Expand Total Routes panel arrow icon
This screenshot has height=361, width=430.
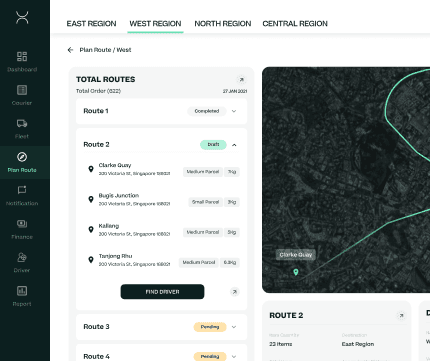242,80
